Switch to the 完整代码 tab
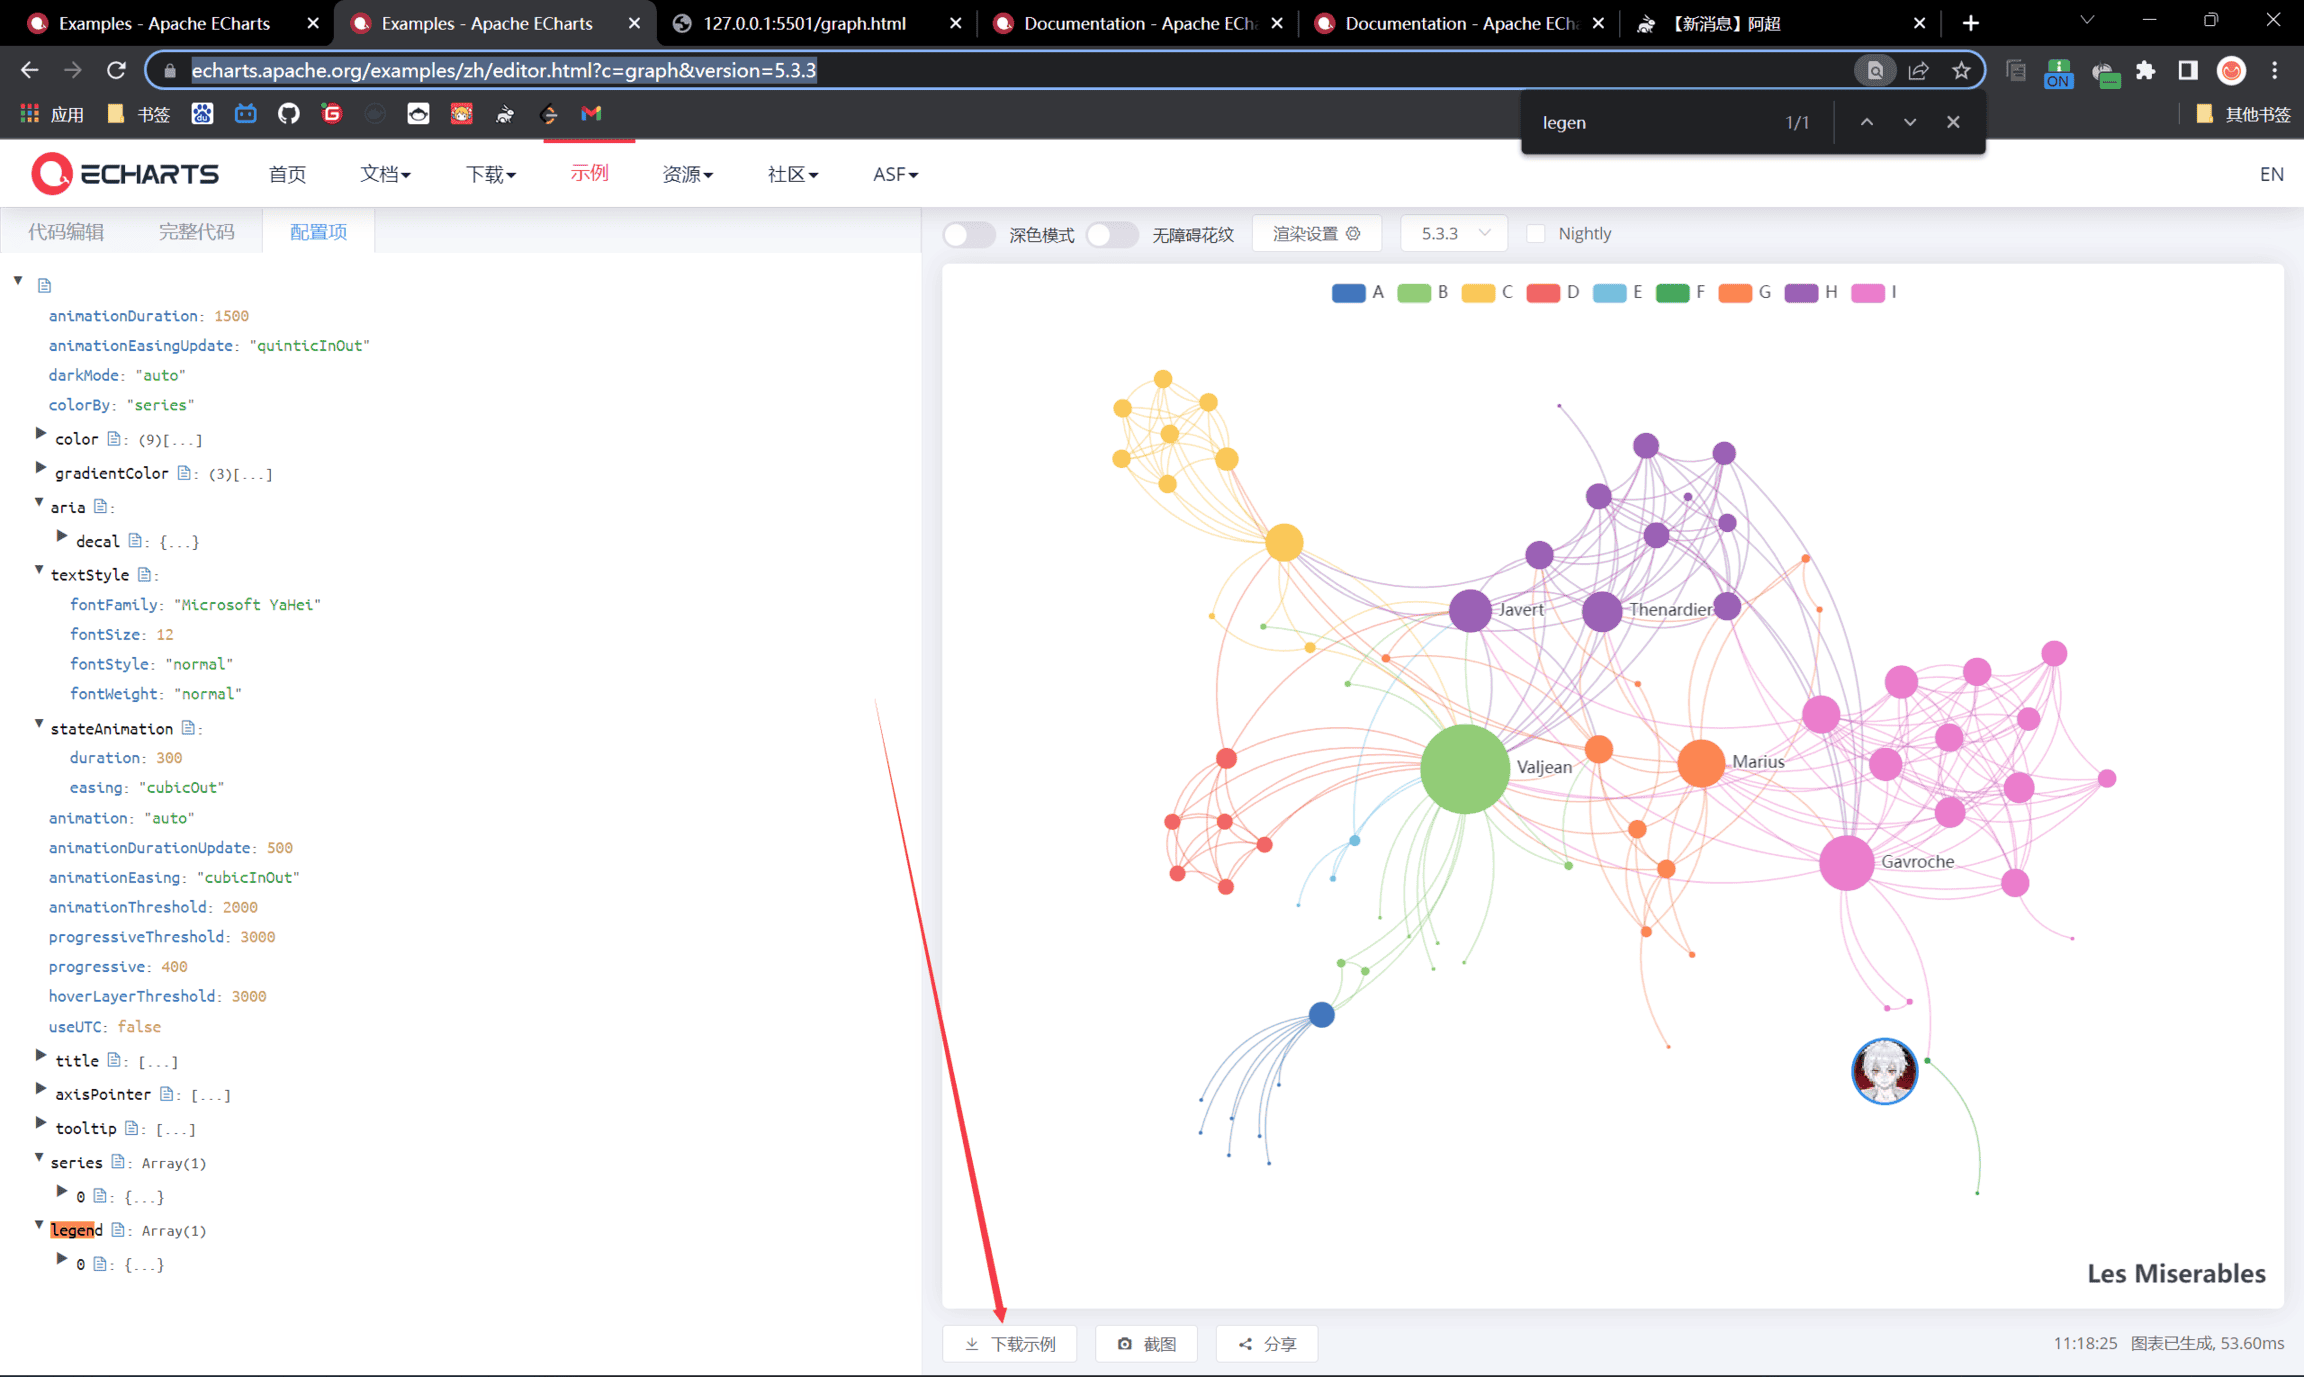This screenshot has width=2304, height=1377. tap(196, 232)
